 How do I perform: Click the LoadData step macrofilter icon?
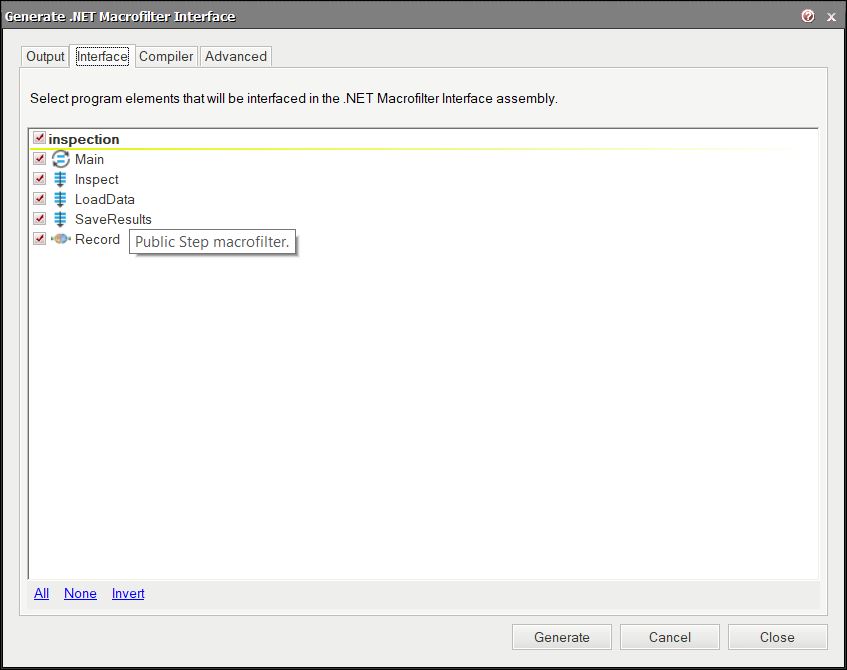tap(60, 199)
